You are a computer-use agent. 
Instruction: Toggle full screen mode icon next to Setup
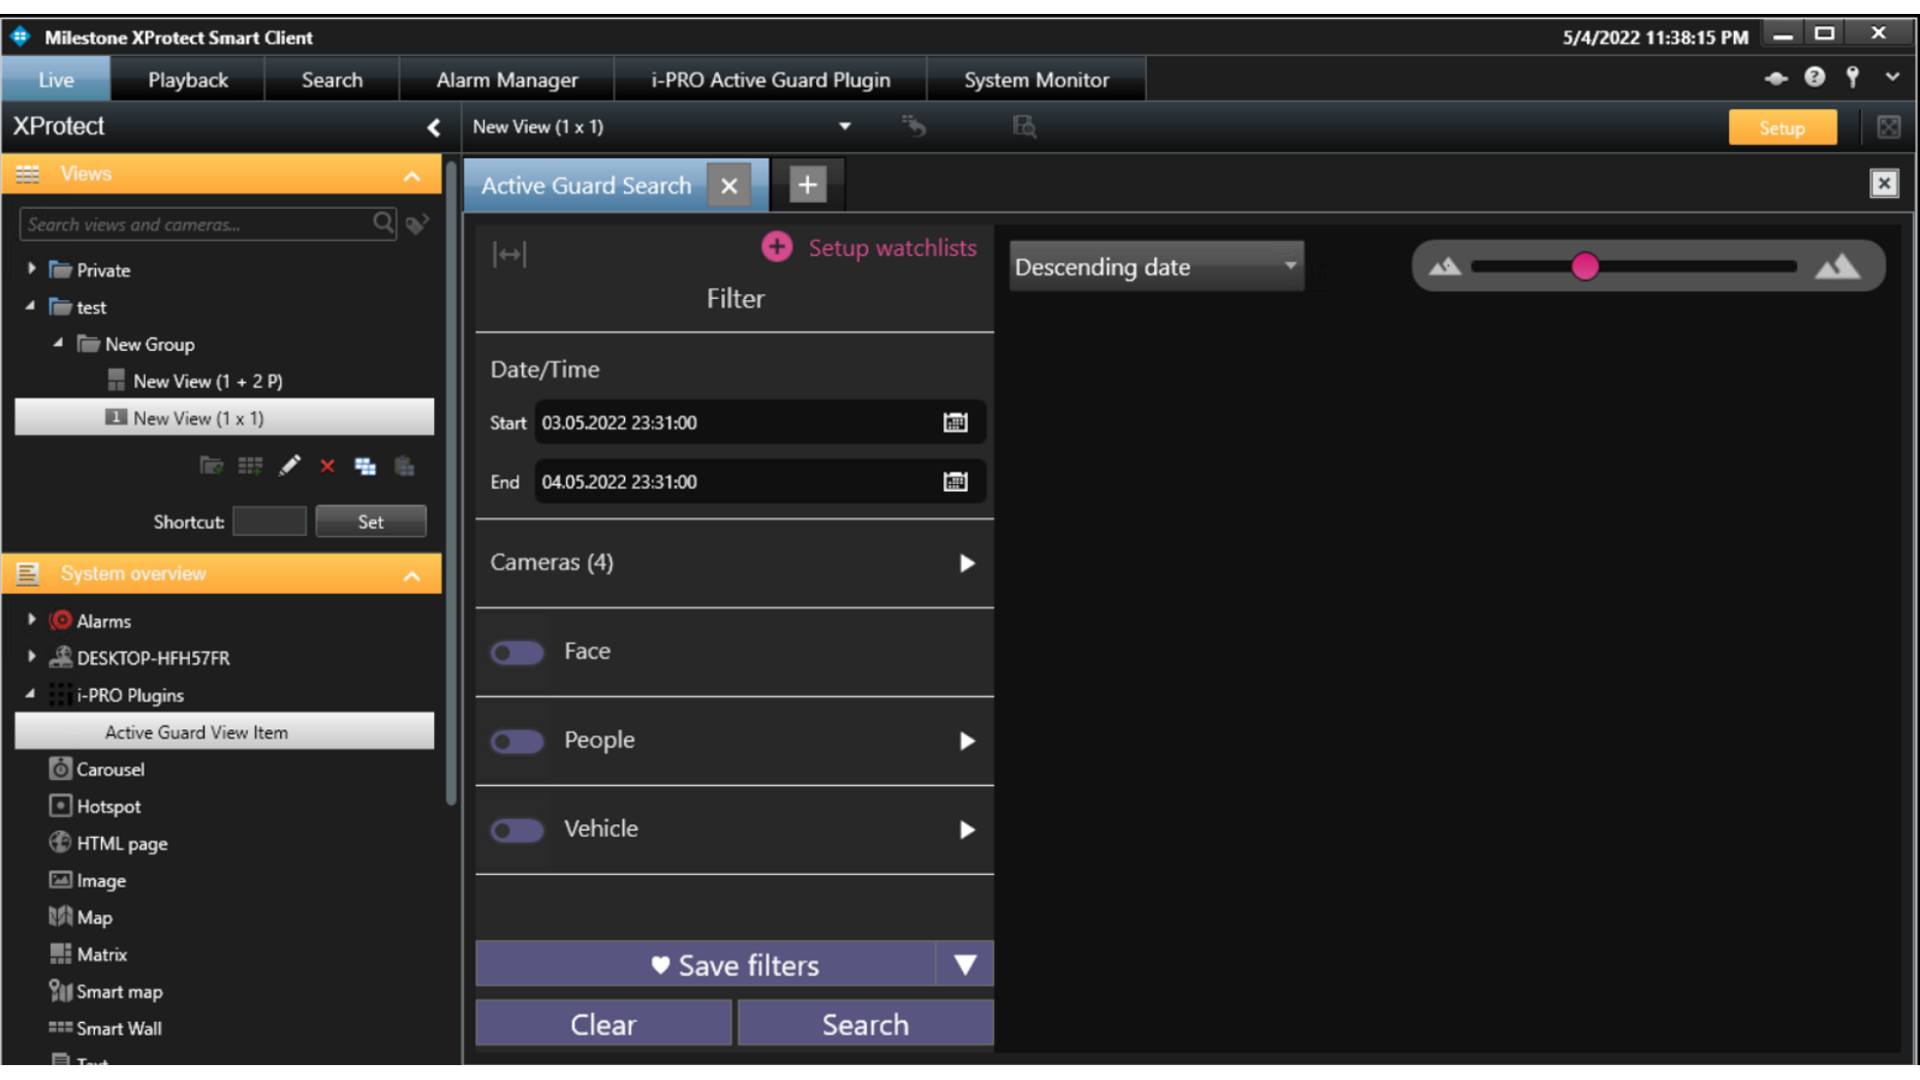click(x=1888, y=127)
